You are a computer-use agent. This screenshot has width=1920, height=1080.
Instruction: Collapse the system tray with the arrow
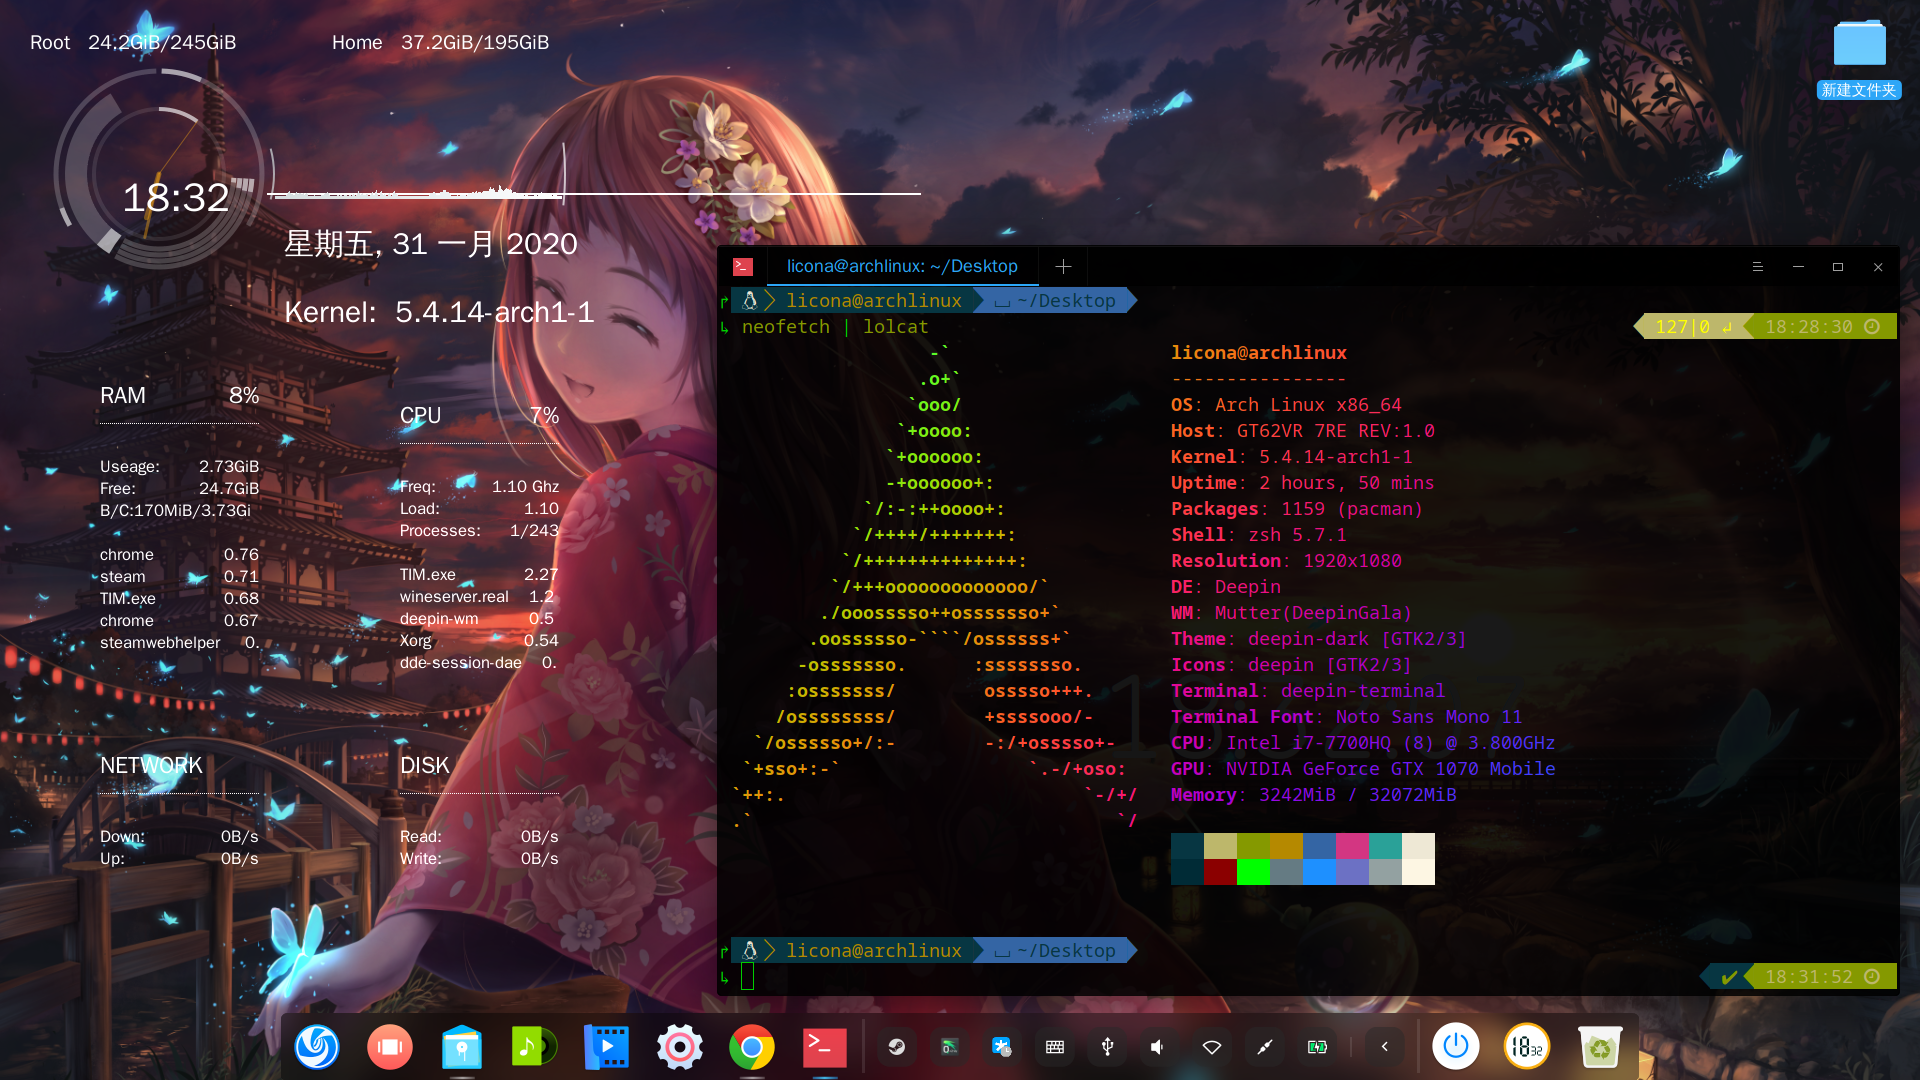click(1385, 1047)
